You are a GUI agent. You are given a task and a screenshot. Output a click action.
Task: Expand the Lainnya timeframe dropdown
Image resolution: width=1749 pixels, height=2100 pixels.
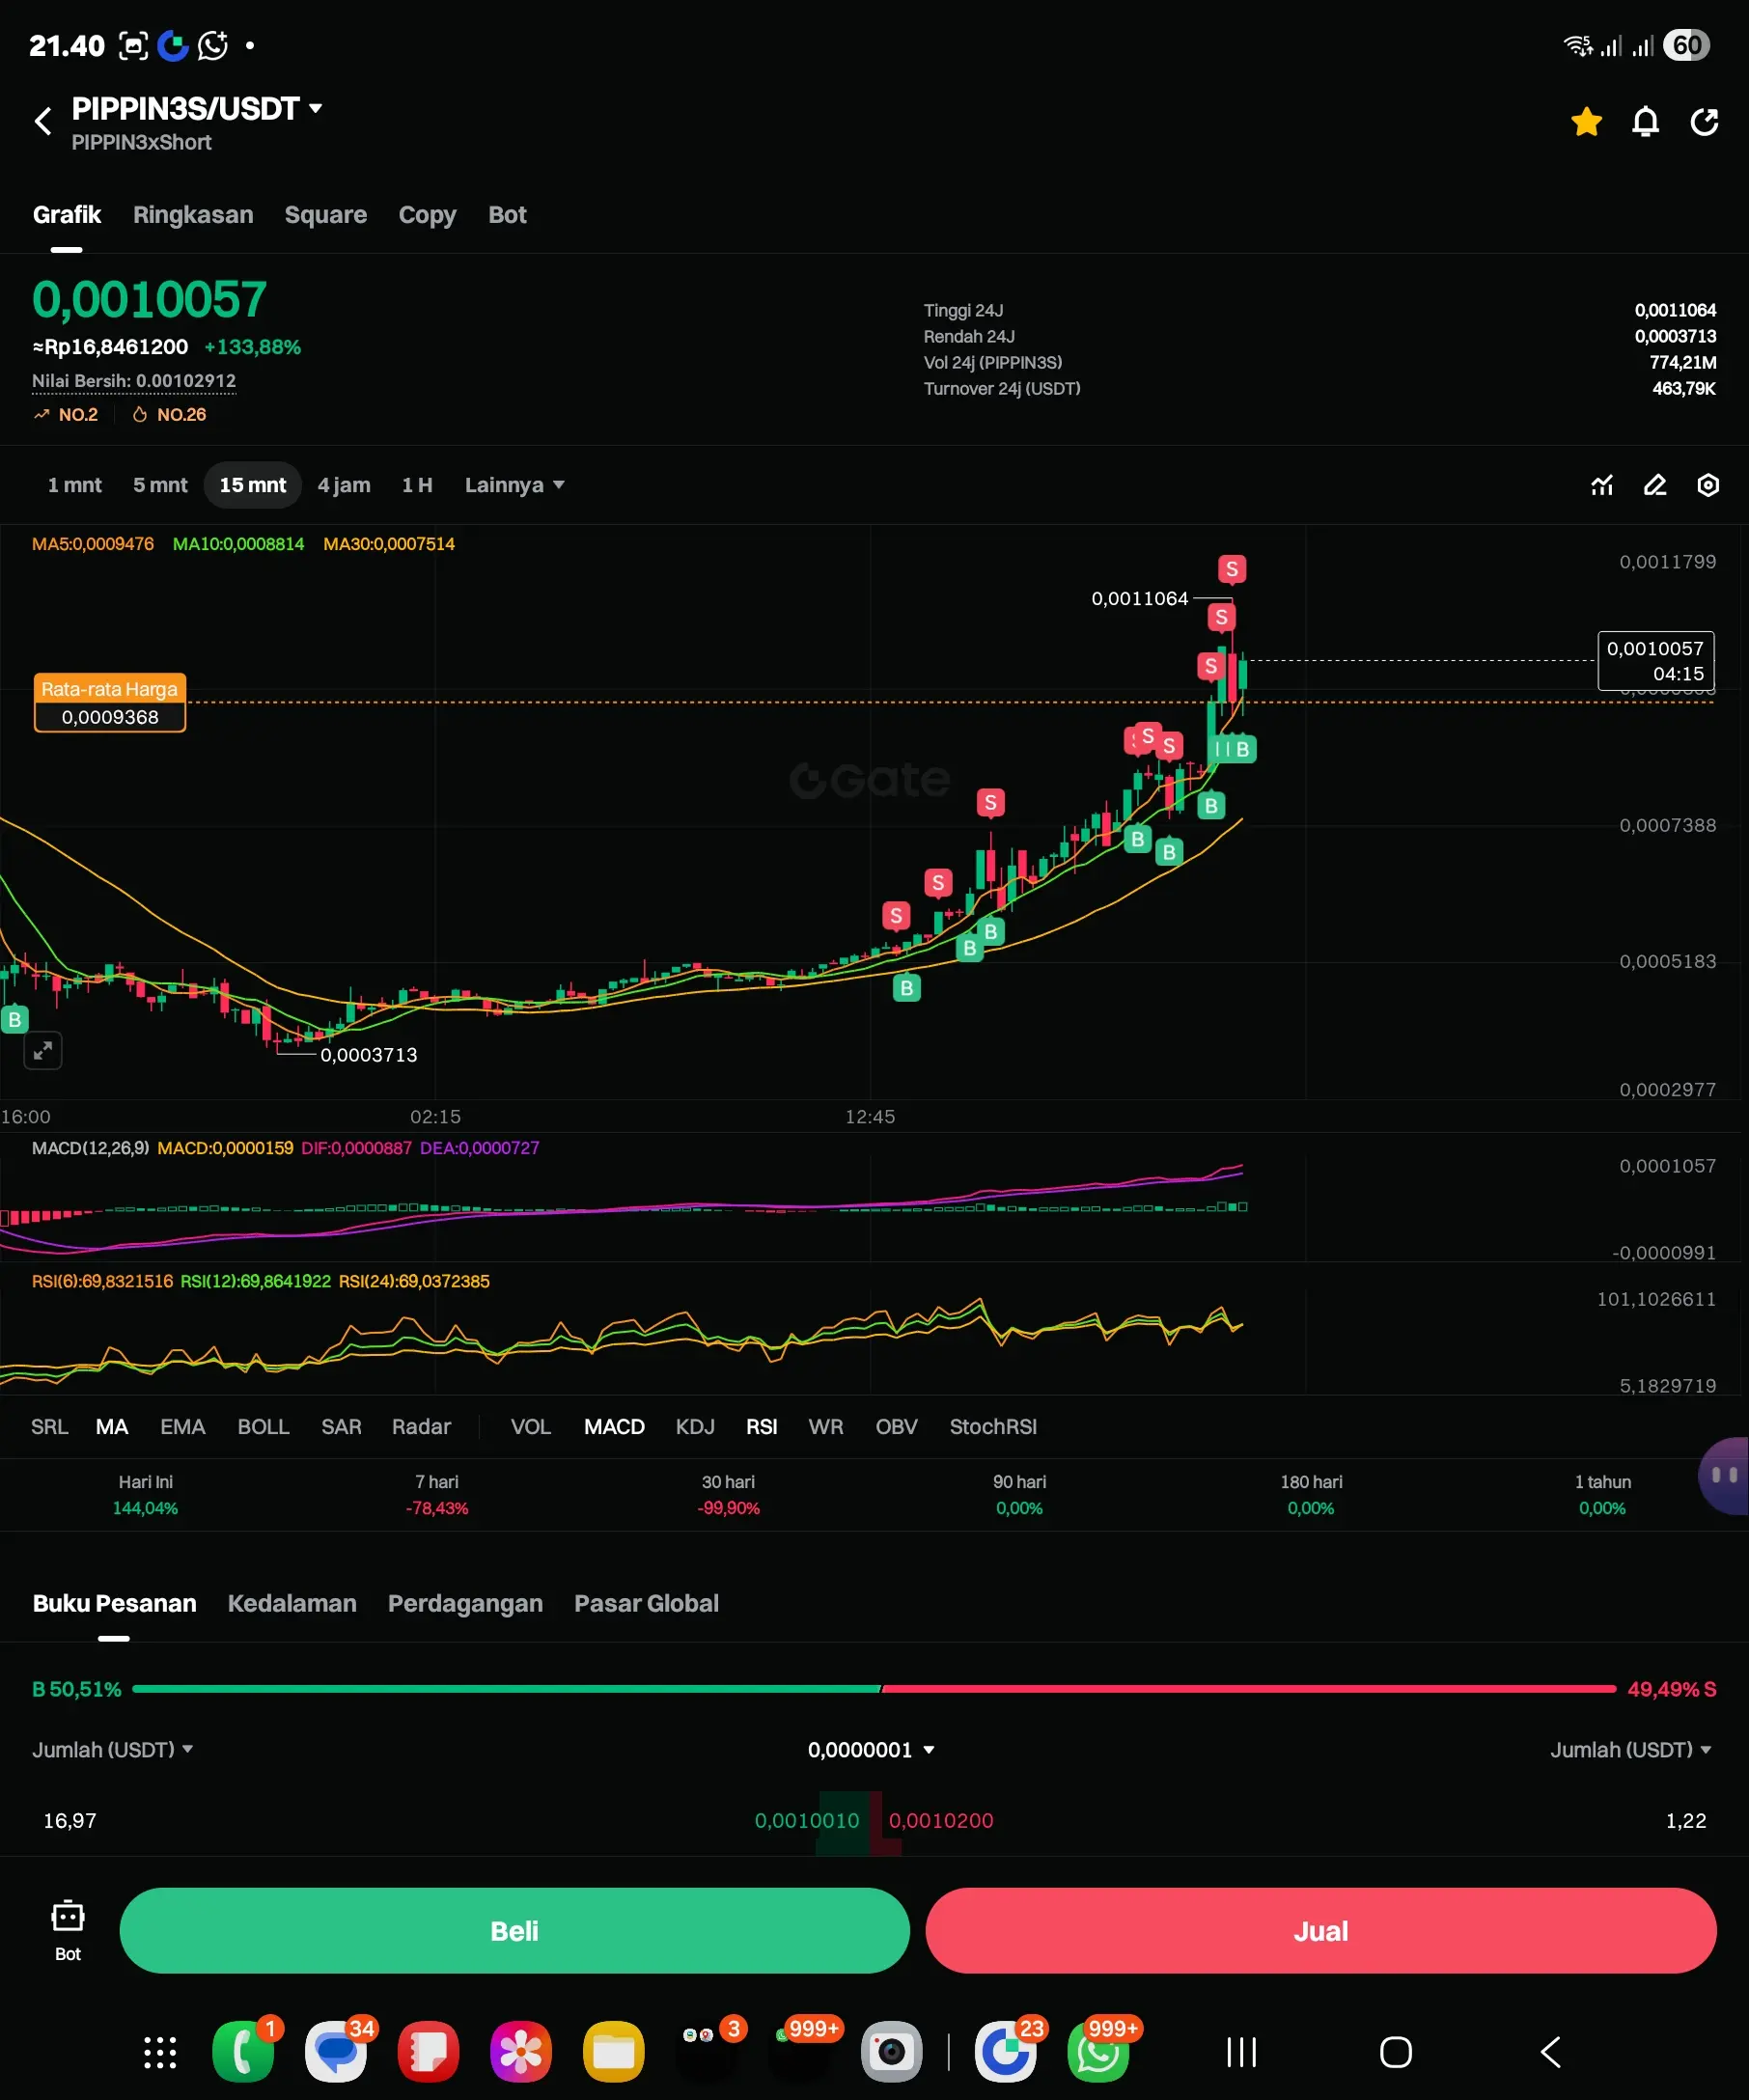click(x=514, y=485)
